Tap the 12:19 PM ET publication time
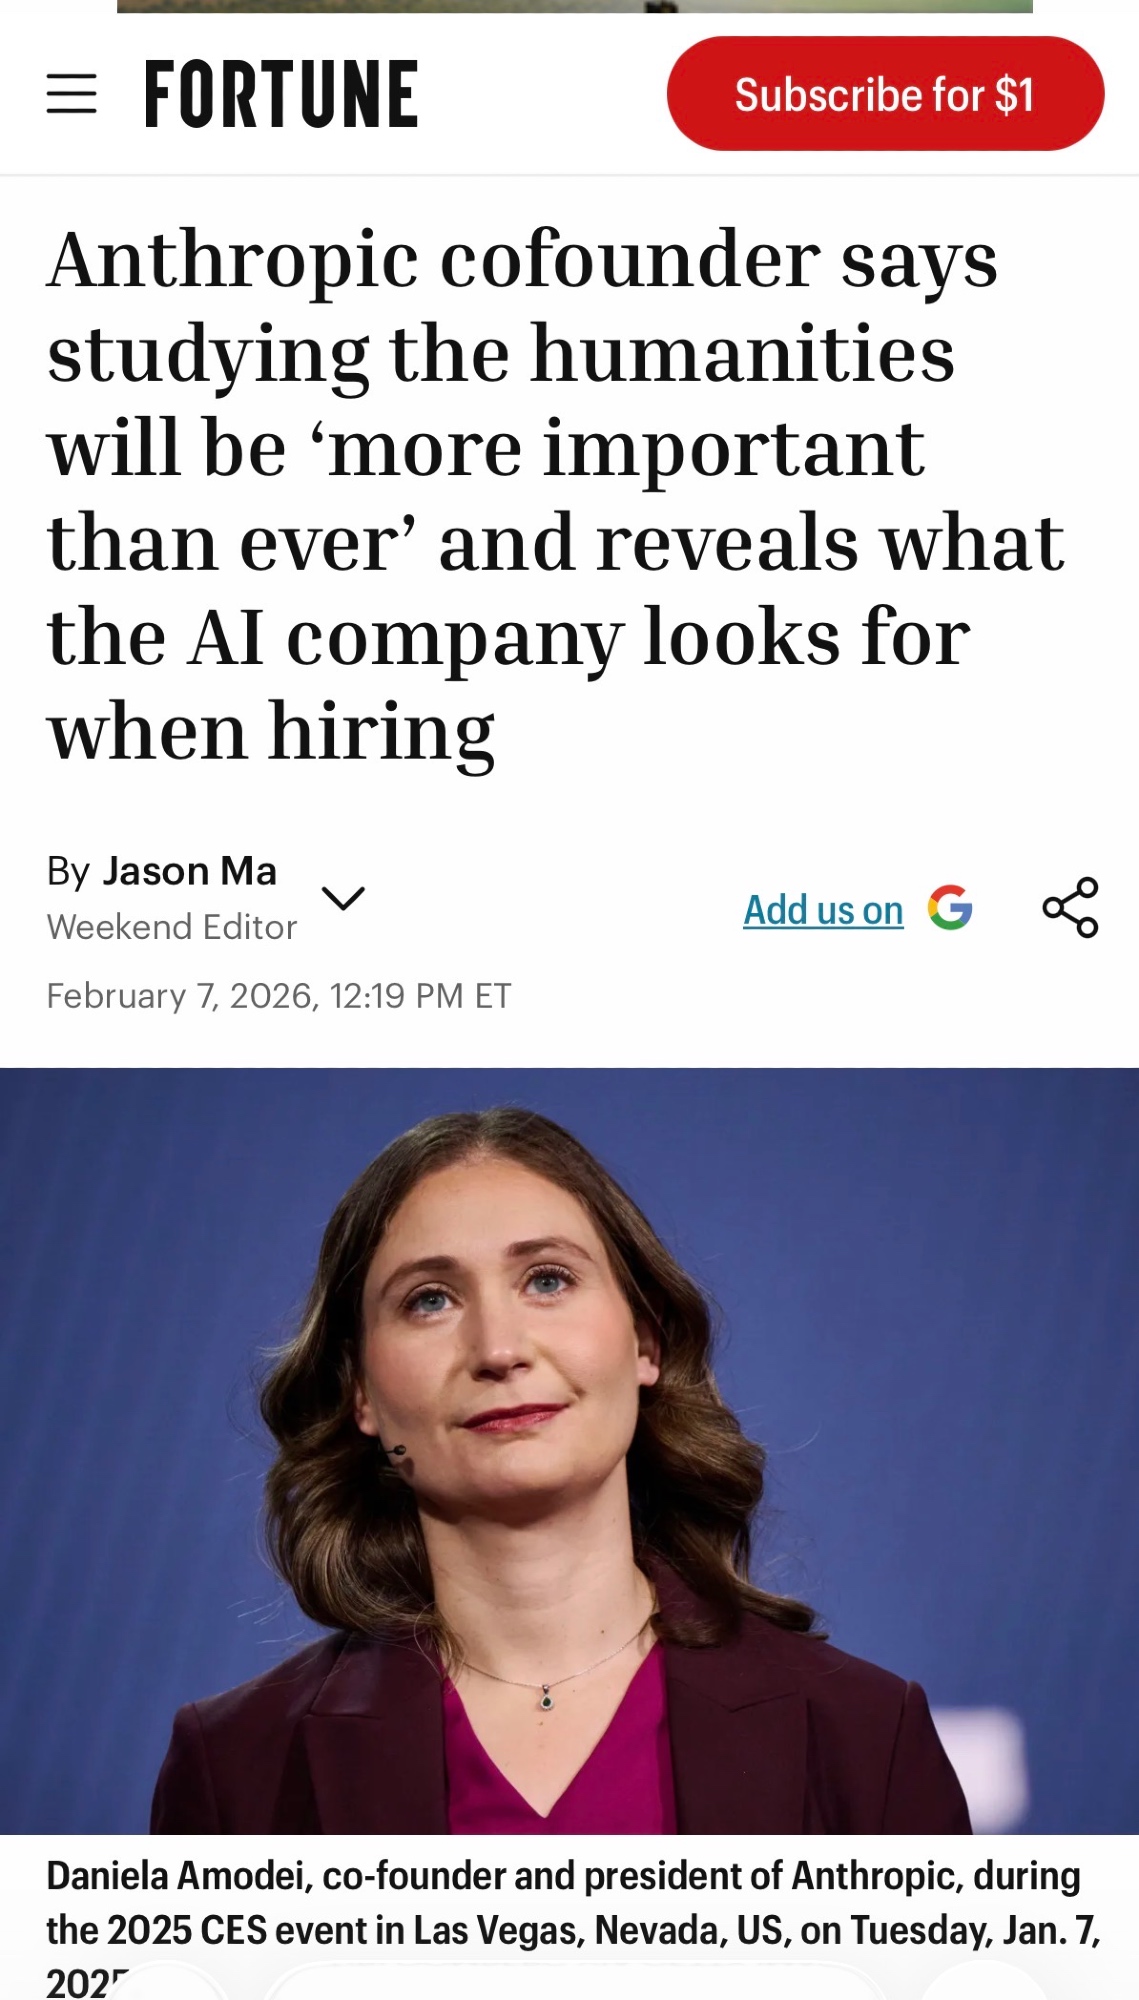1139x2000 pixels. 420,996
